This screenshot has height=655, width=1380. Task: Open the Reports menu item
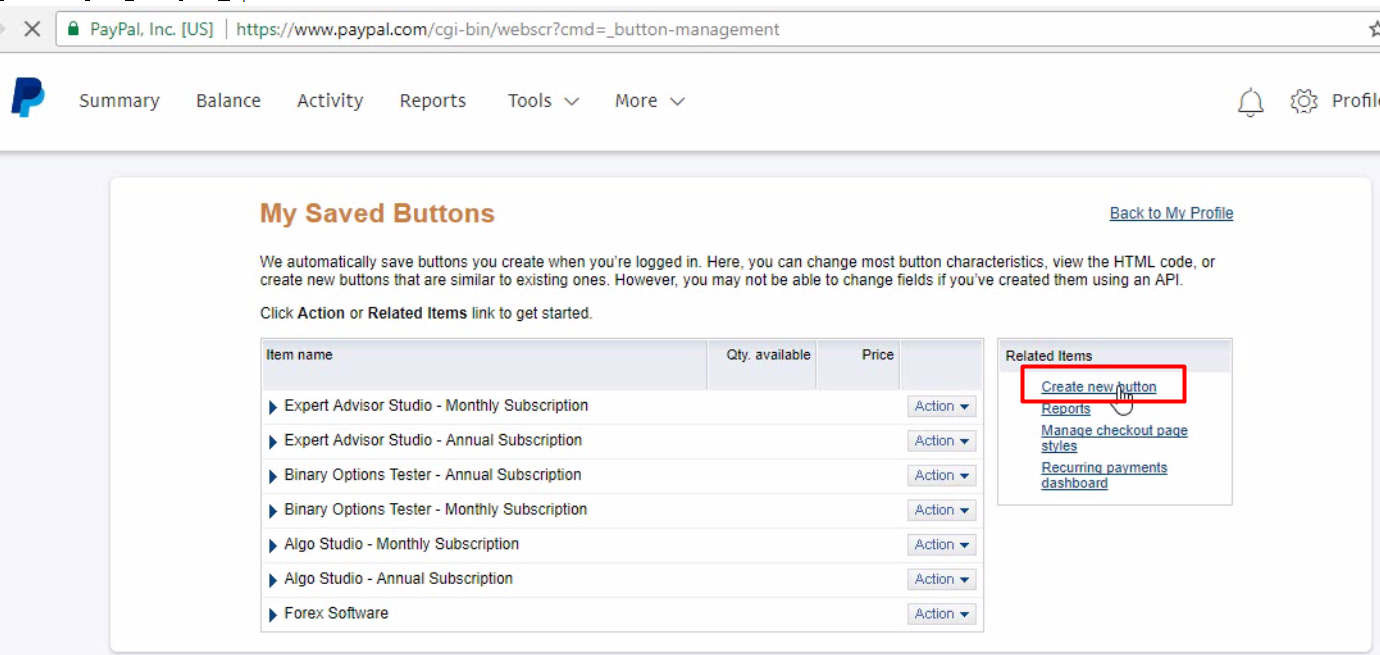tap(433, 101)
